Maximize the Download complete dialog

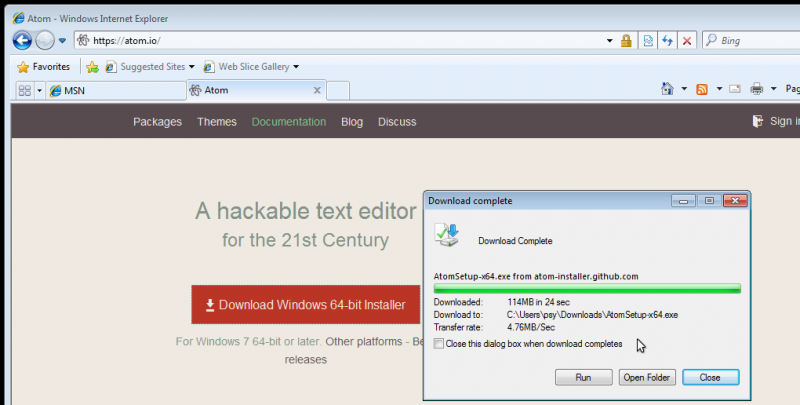[x=709, y=200]
